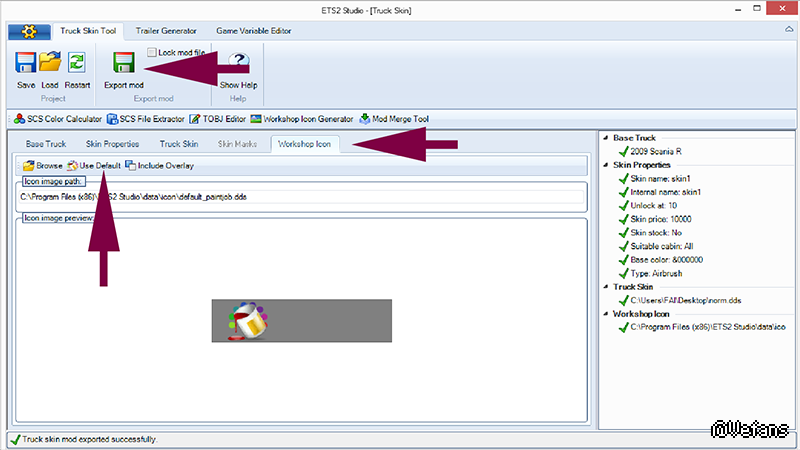Image resolution: width=800 pixels, height=450 pixels.
Task: Close the ETS2 Studio window
Action: click(x=783, y=8)
